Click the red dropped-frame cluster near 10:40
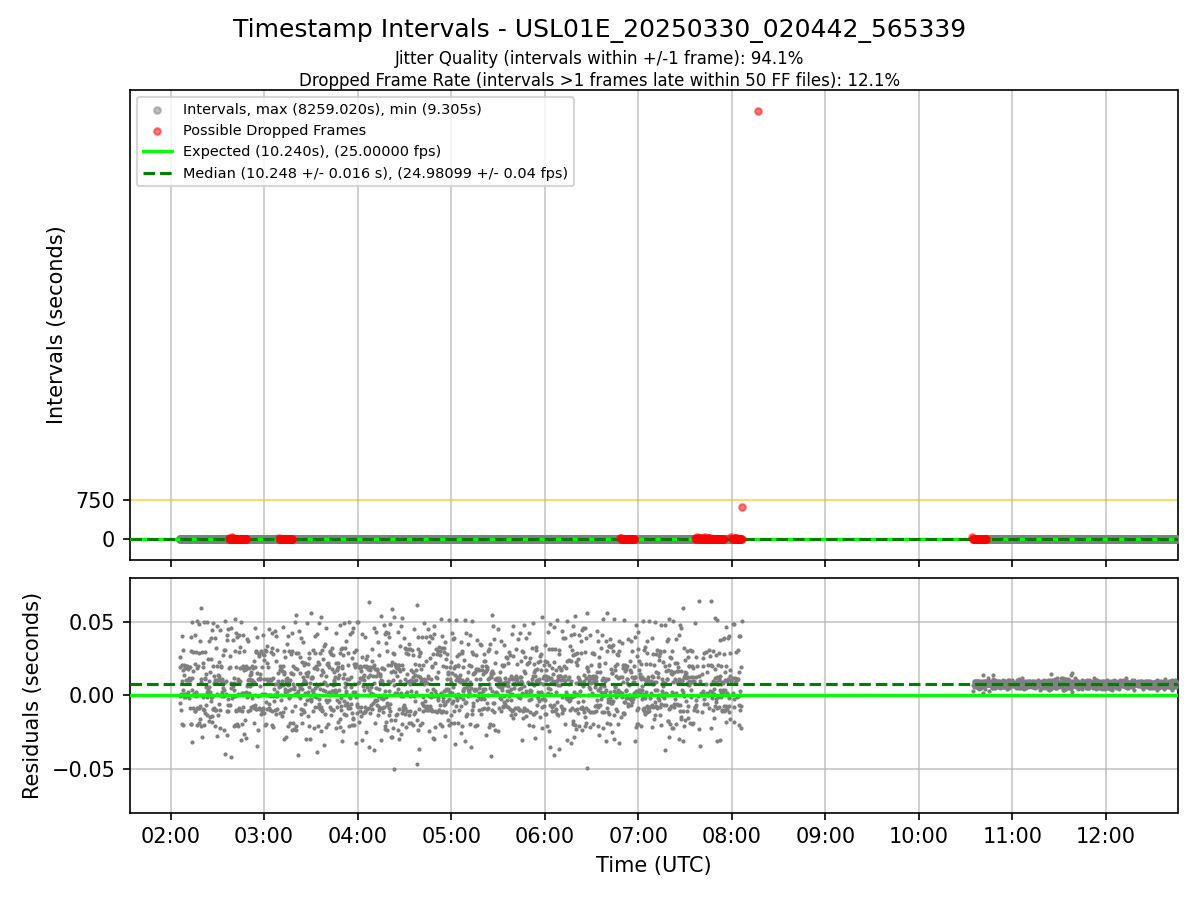Screen dimensions: 1200x900 (979, 539)
